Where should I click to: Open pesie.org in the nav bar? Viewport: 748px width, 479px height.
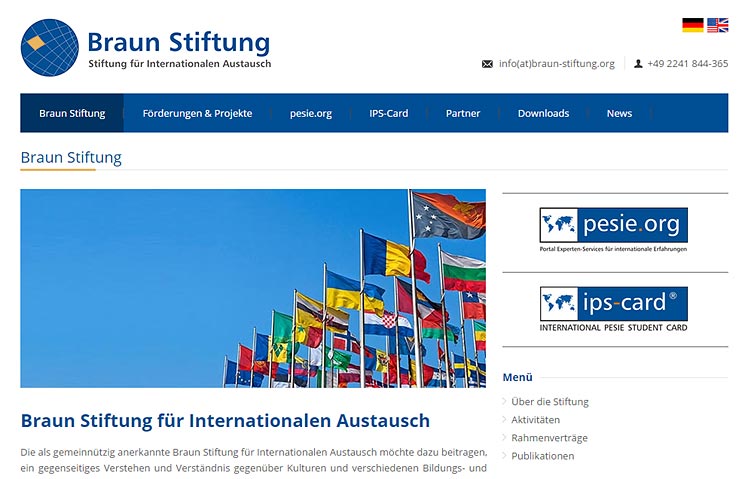click(311, 114)
